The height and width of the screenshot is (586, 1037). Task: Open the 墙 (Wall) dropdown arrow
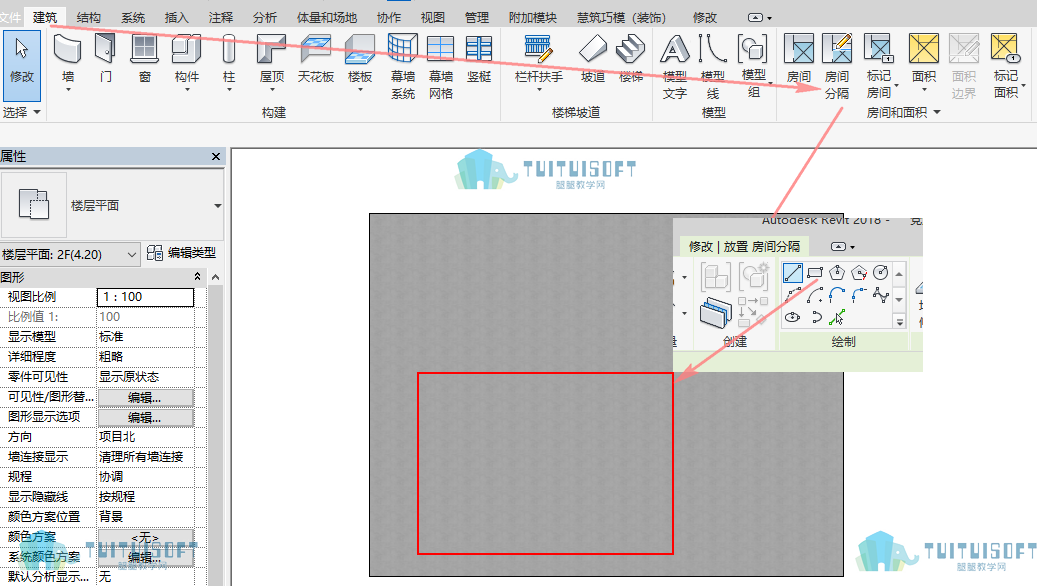pyautogui.click(x=67, y=89)
